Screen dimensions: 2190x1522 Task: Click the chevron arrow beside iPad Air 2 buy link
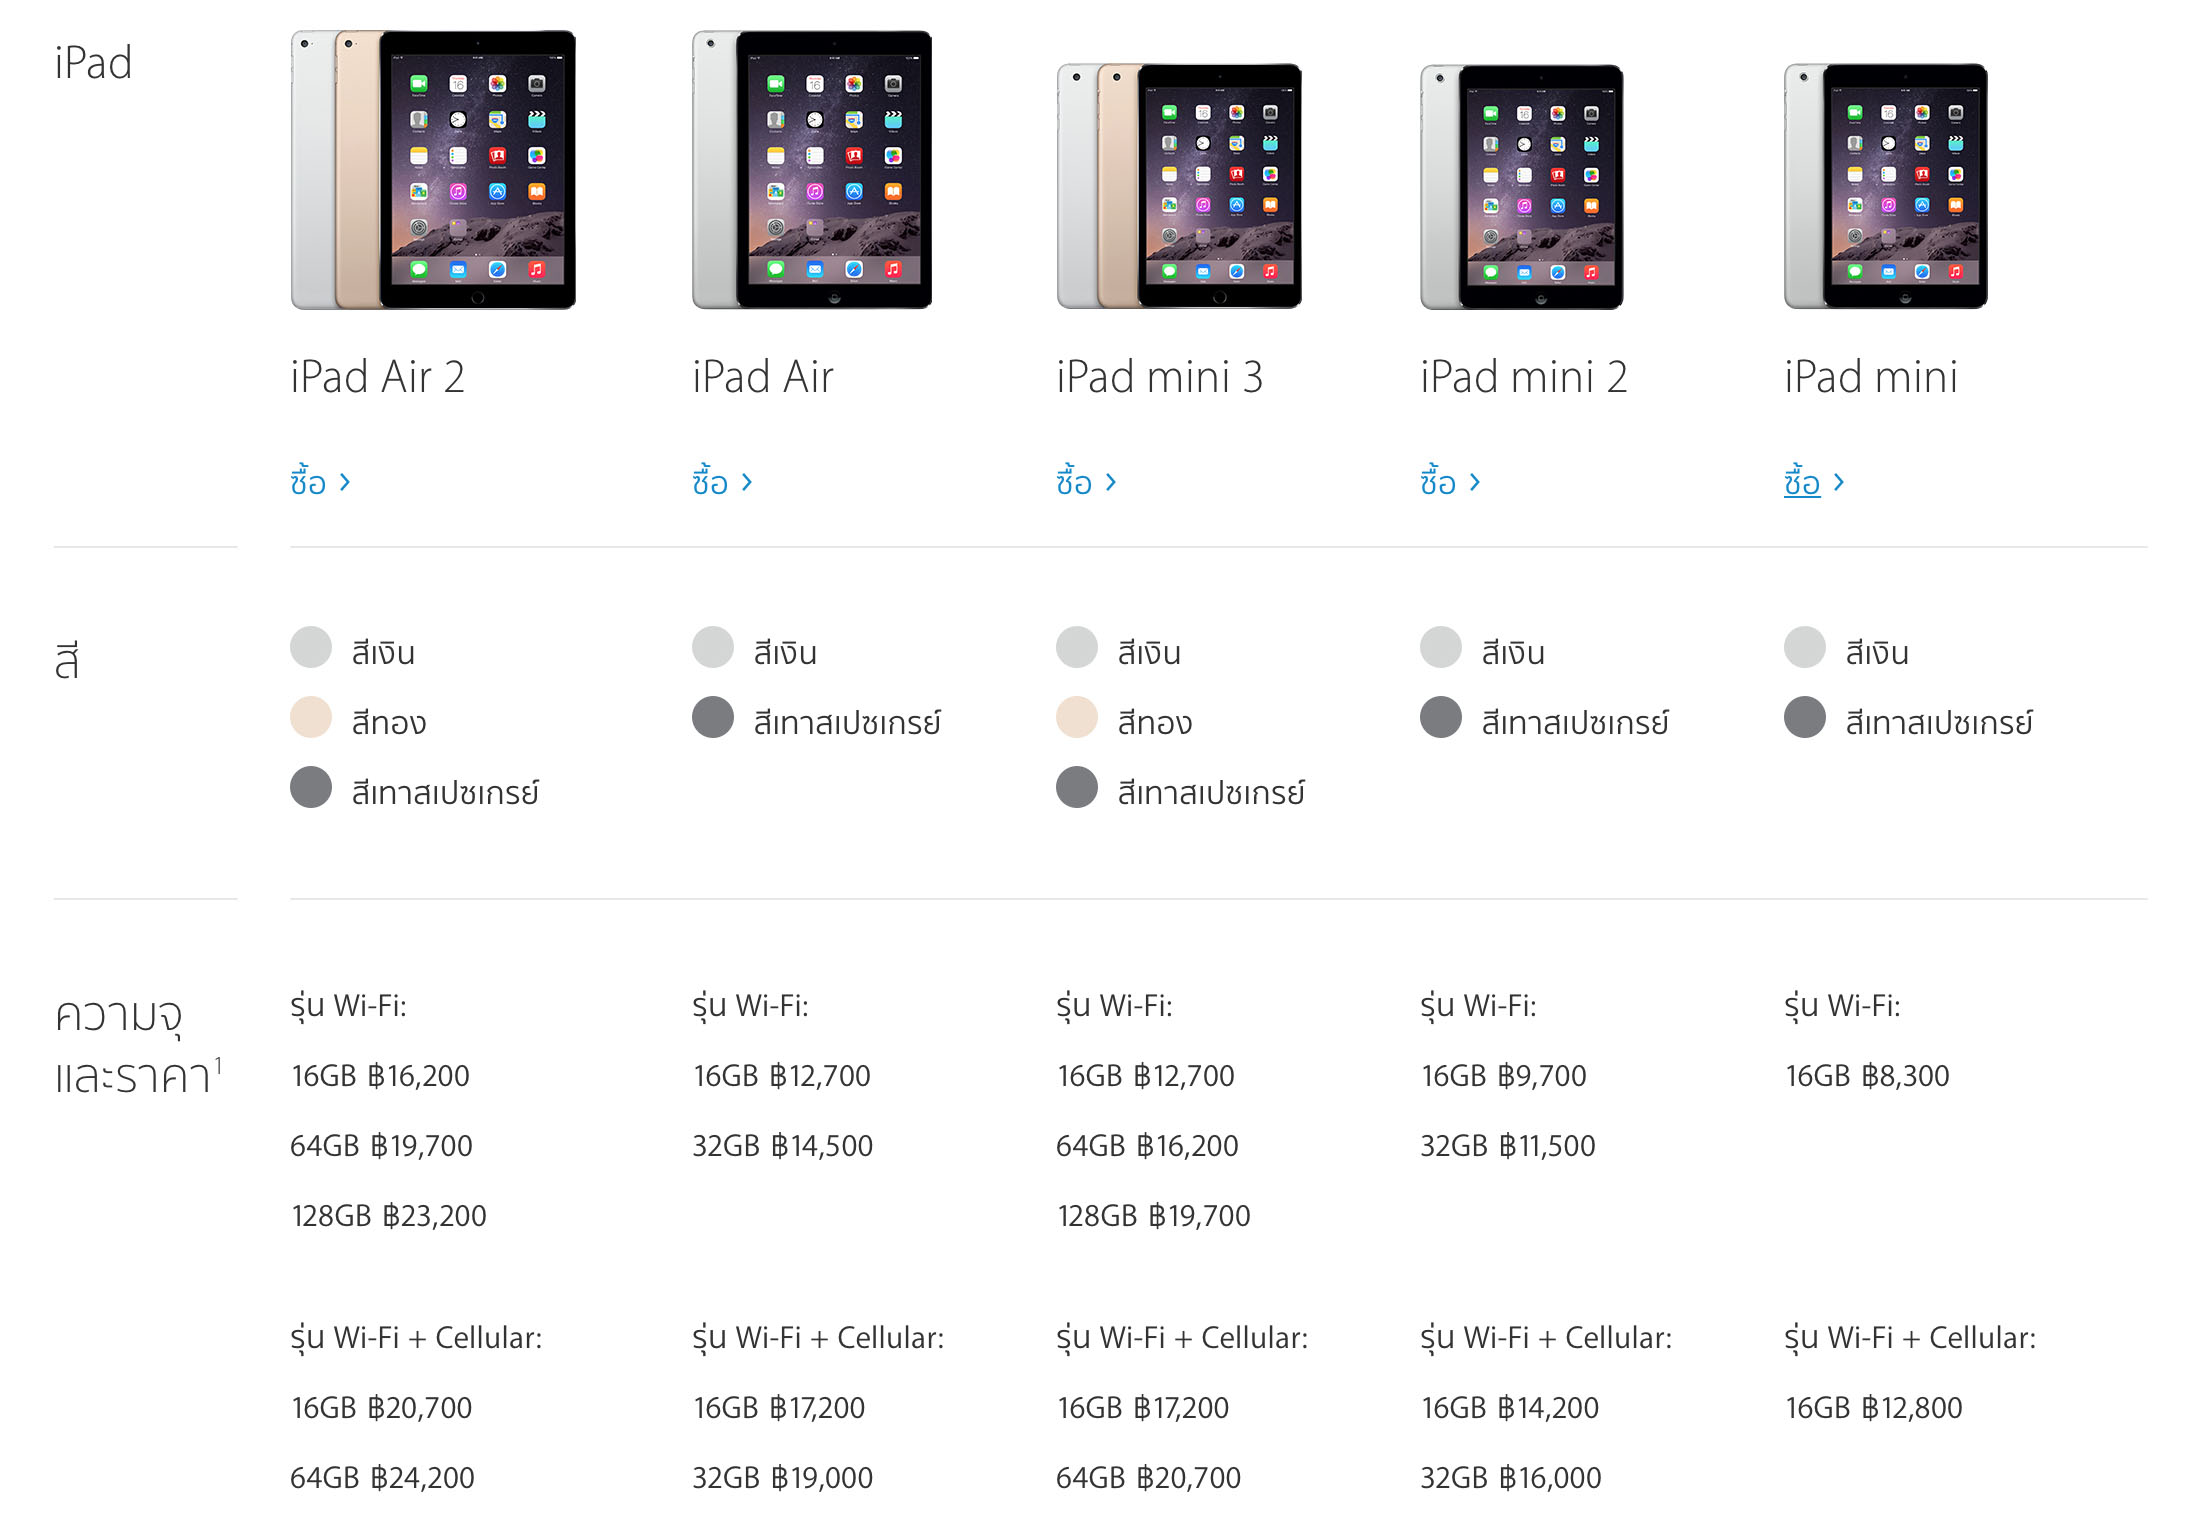coord(345,483)
